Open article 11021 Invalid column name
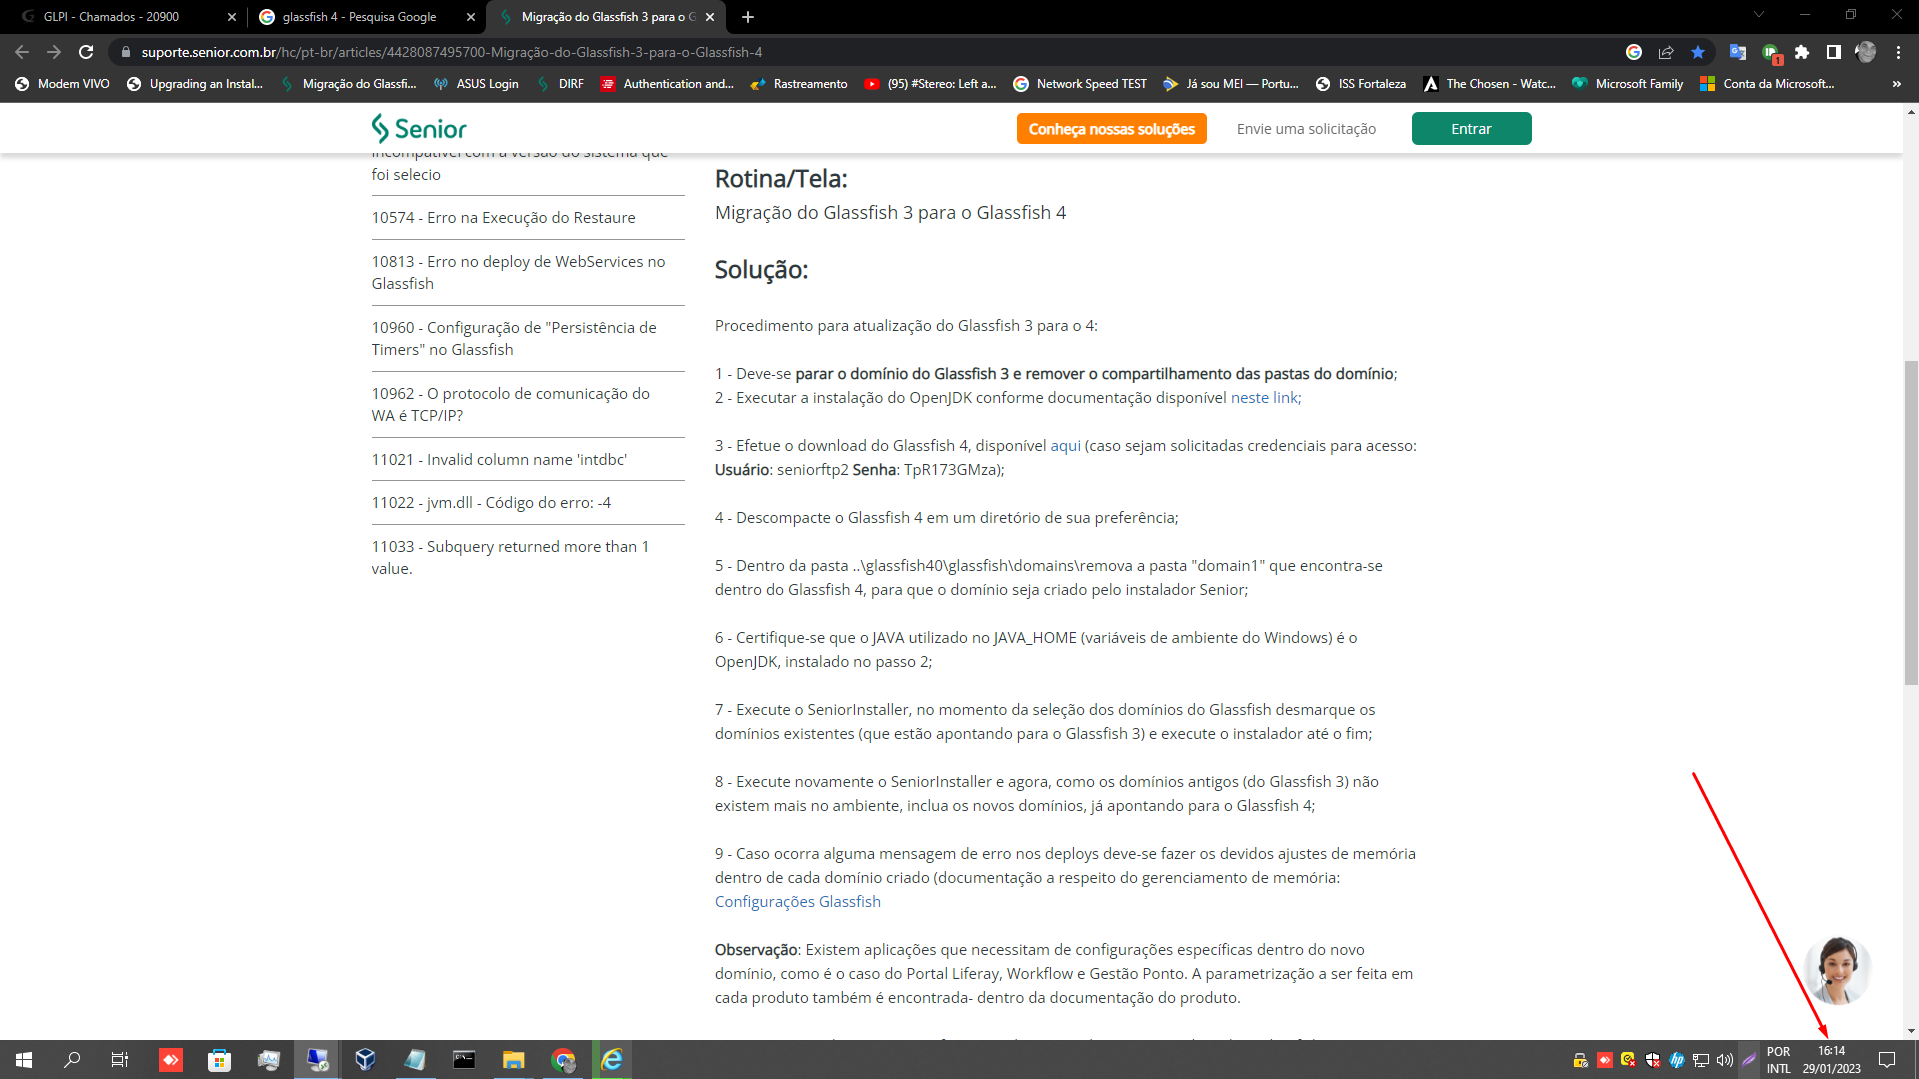The width and height of the screenshot is (1919, 1079). [x=499, y=459]
